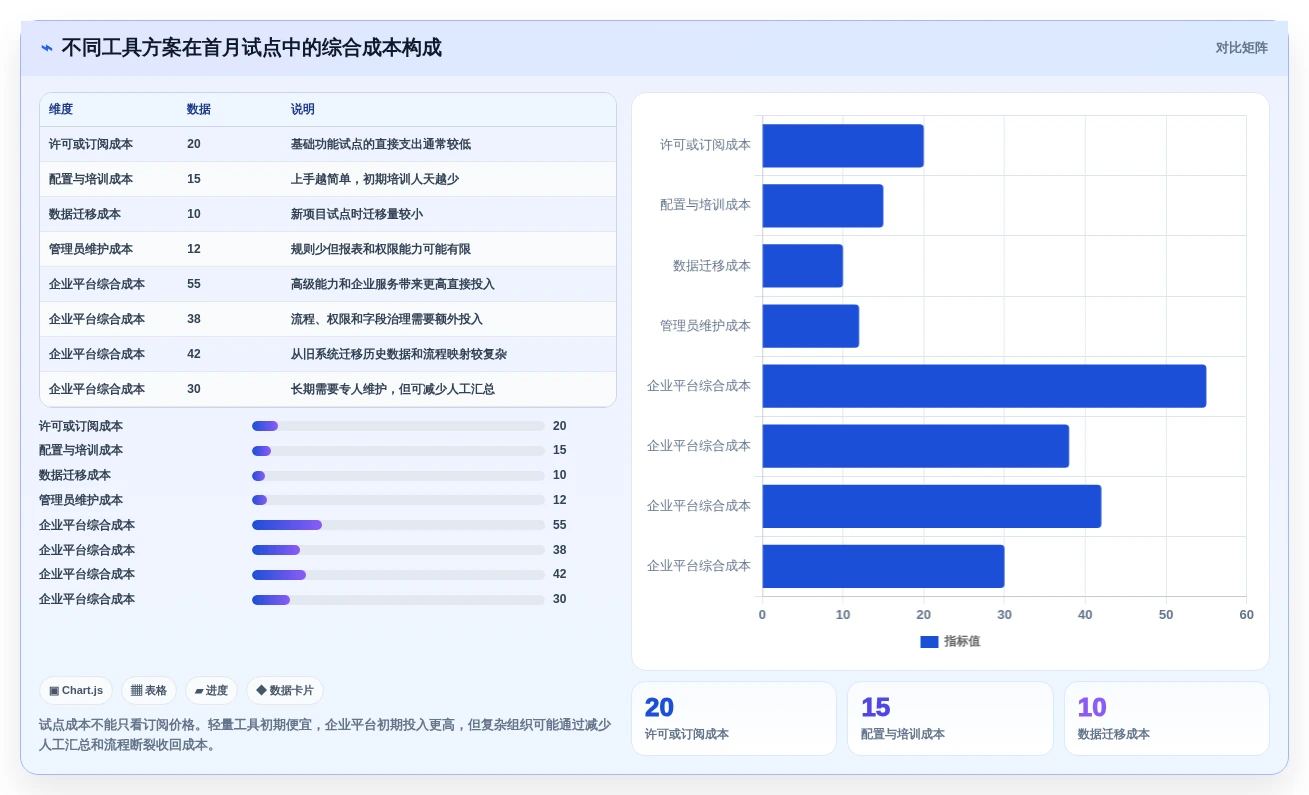Click chart axis label 数据迁移成本
The height and width of the screenshot is (795, 1309).
click(711, 266)
